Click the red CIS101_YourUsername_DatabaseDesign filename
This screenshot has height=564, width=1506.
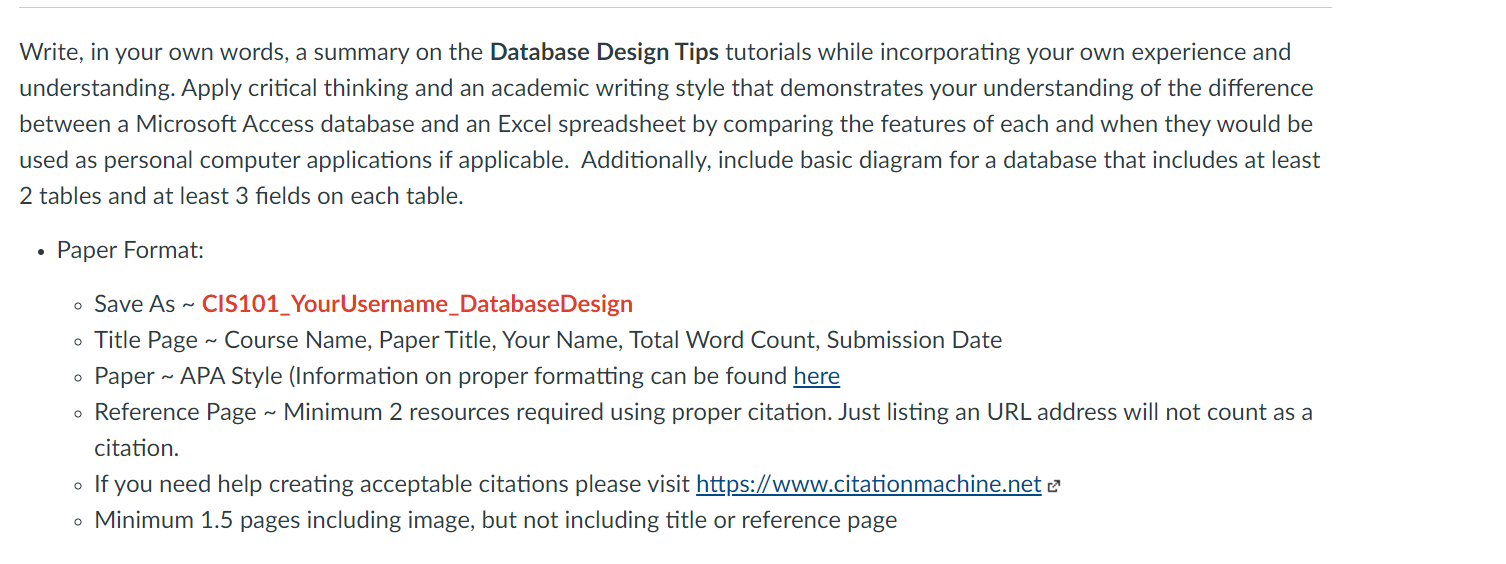click(417, 304)
